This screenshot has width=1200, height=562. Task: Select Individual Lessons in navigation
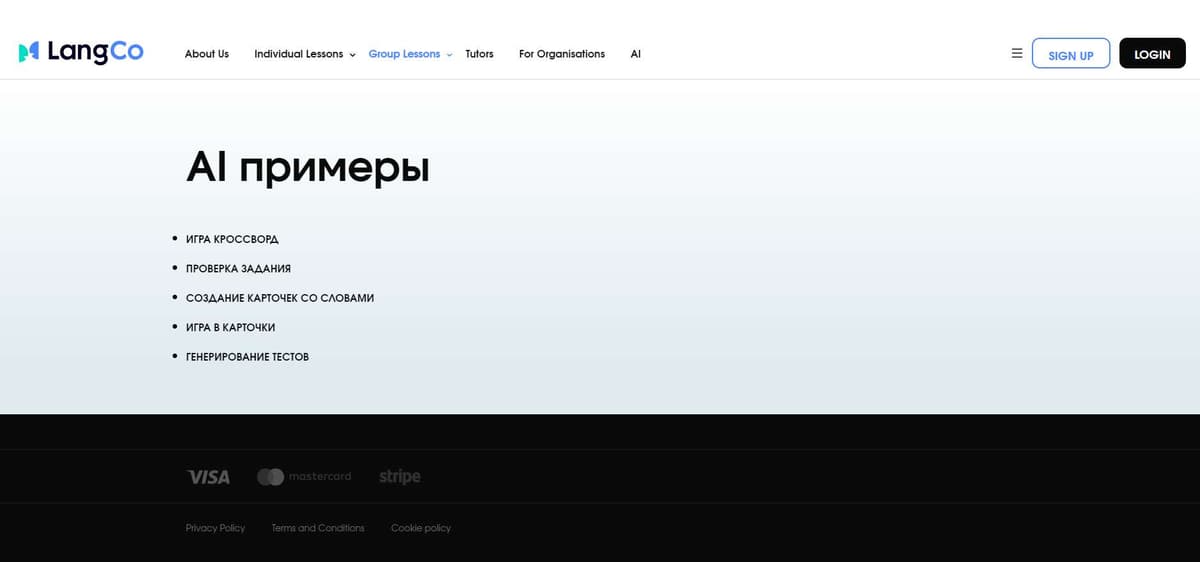click(x=298, y=54)
